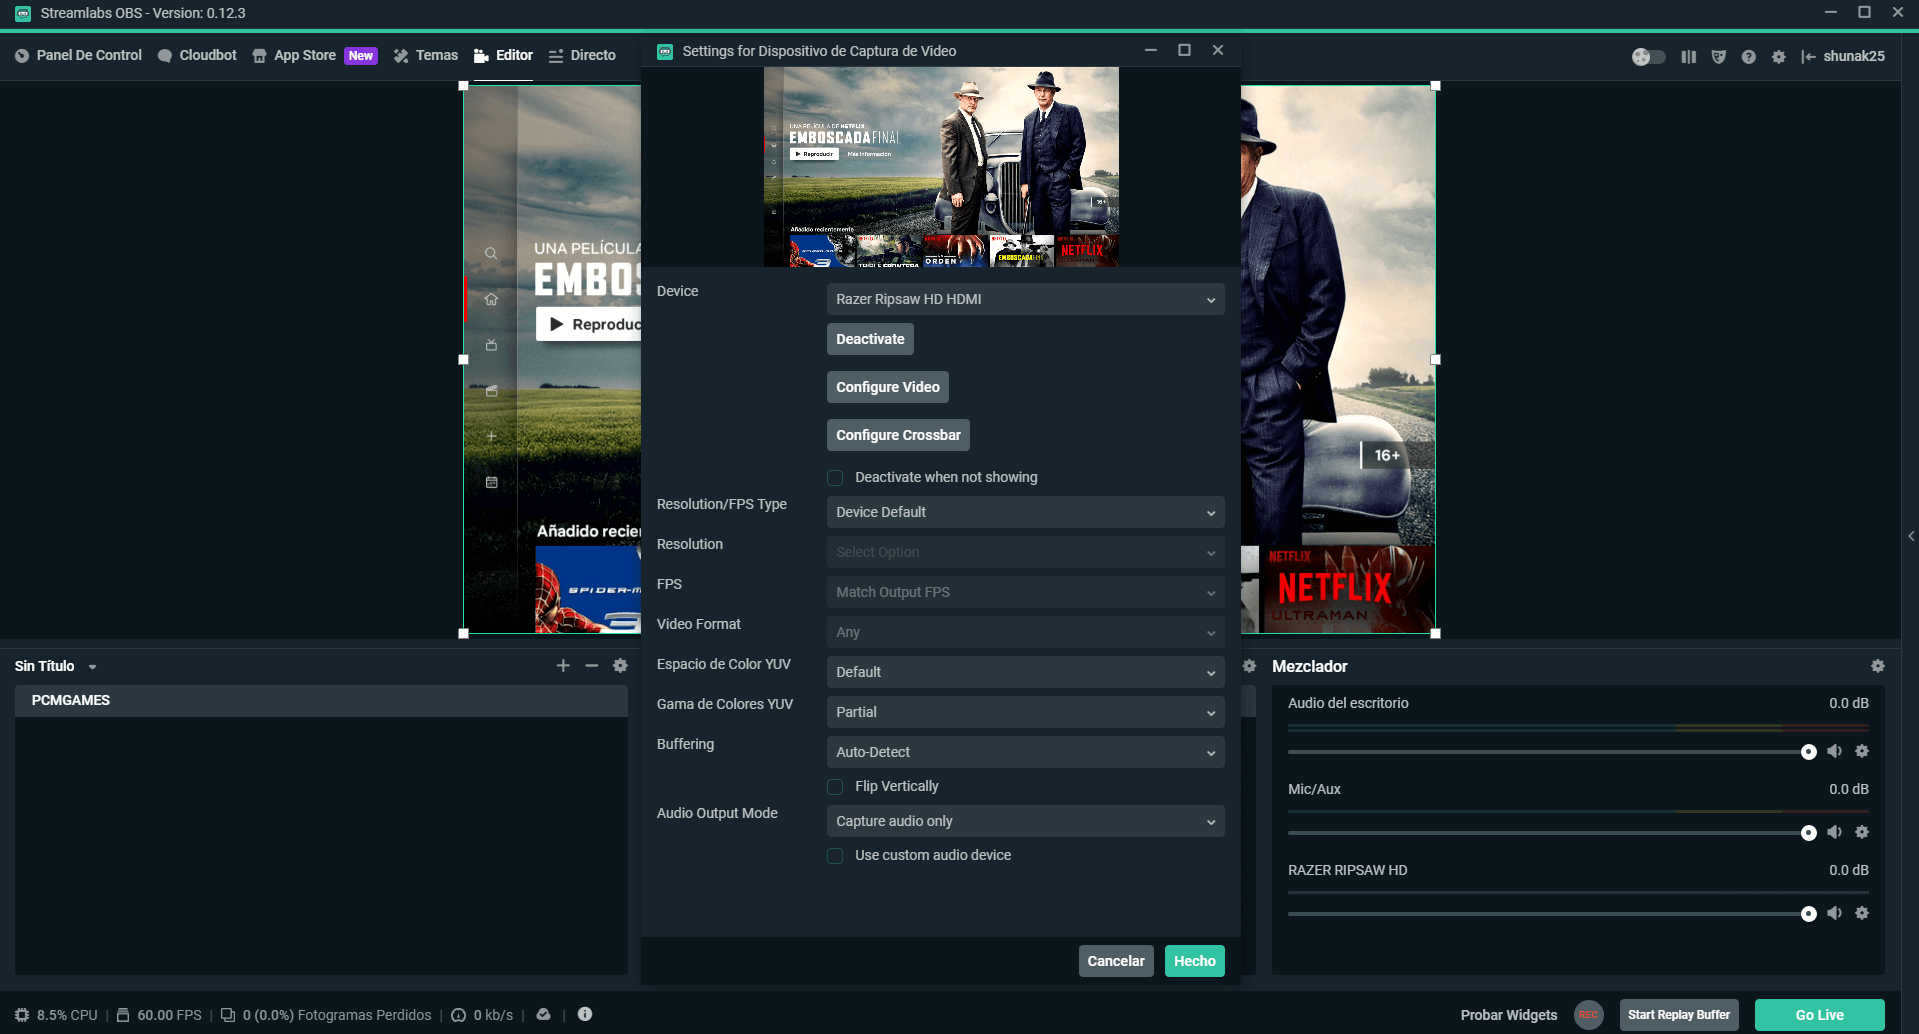Toggle night mode switch in top bar
Screen dimensions: 1919x1034
tap(1648, 57)
